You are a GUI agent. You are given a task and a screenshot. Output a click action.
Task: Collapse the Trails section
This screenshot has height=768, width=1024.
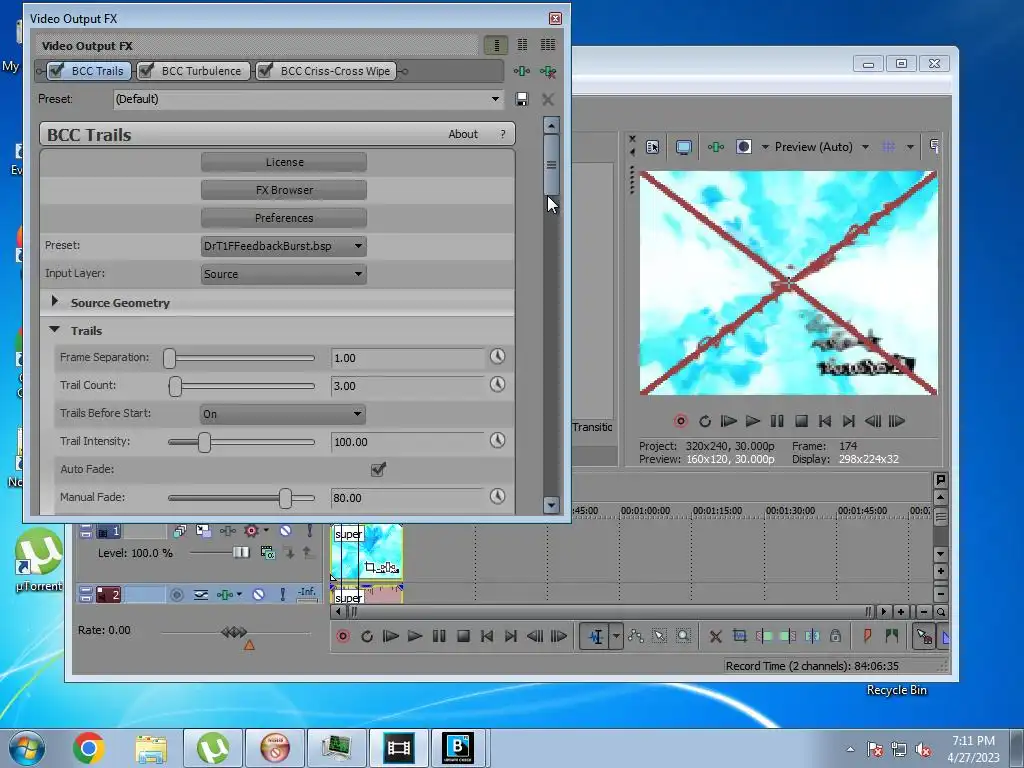(55, 330)
